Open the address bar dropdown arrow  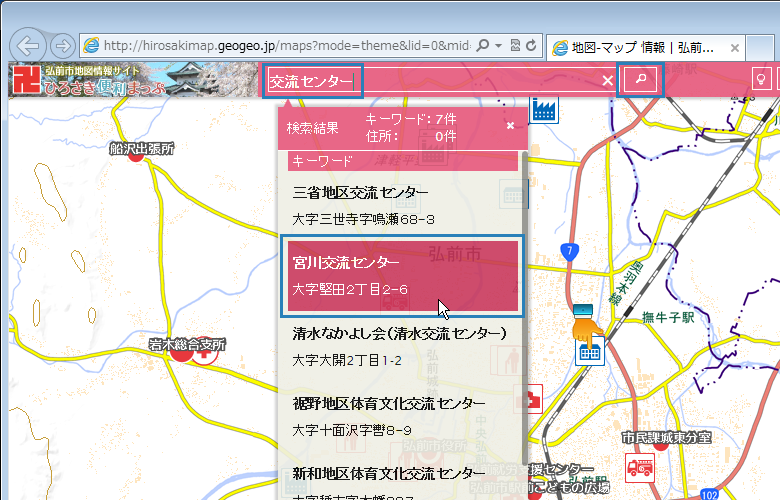[x=499, y=46]
